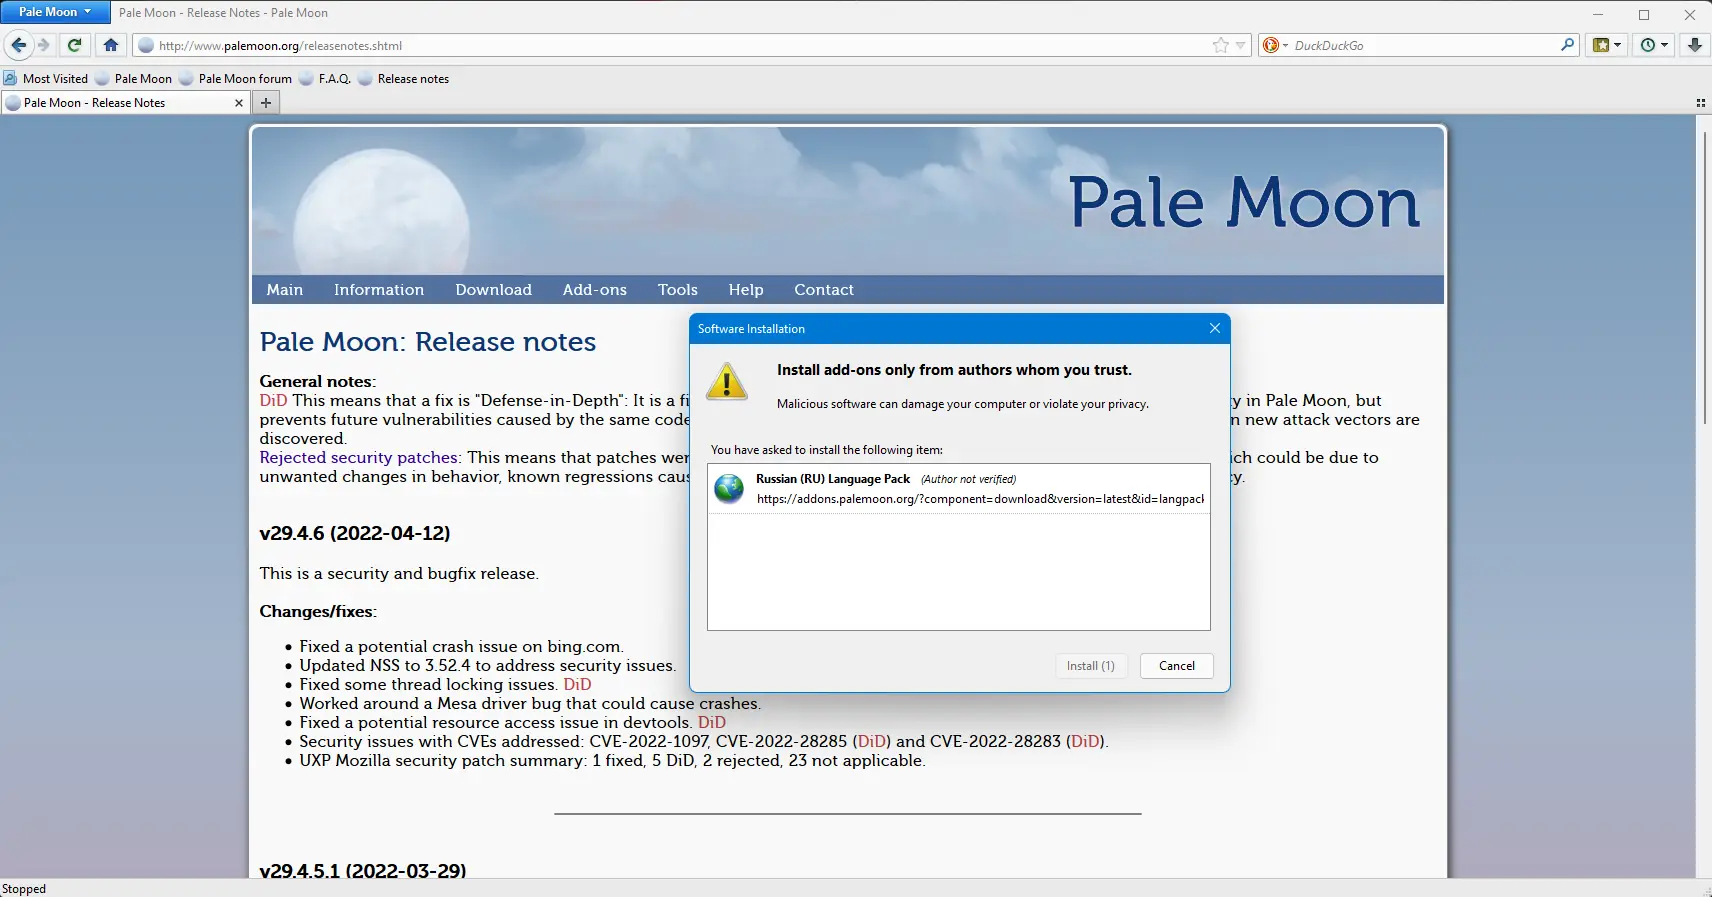Open the Main site menu item
This screenshot has height=897, width=1712.
coord(285,290)
